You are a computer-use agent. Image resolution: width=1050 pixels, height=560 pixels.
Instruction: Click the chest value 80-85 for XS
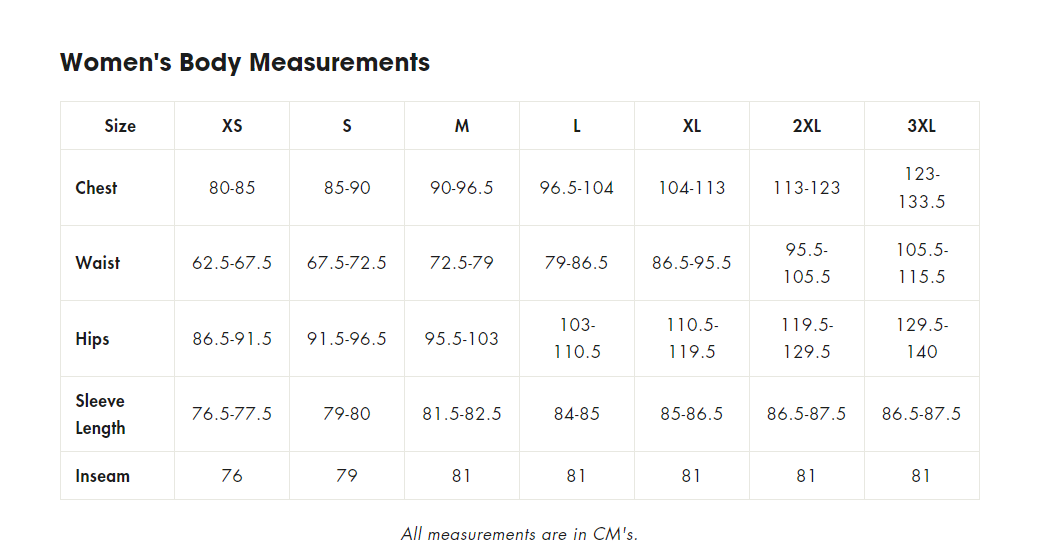tap(232, 188)
